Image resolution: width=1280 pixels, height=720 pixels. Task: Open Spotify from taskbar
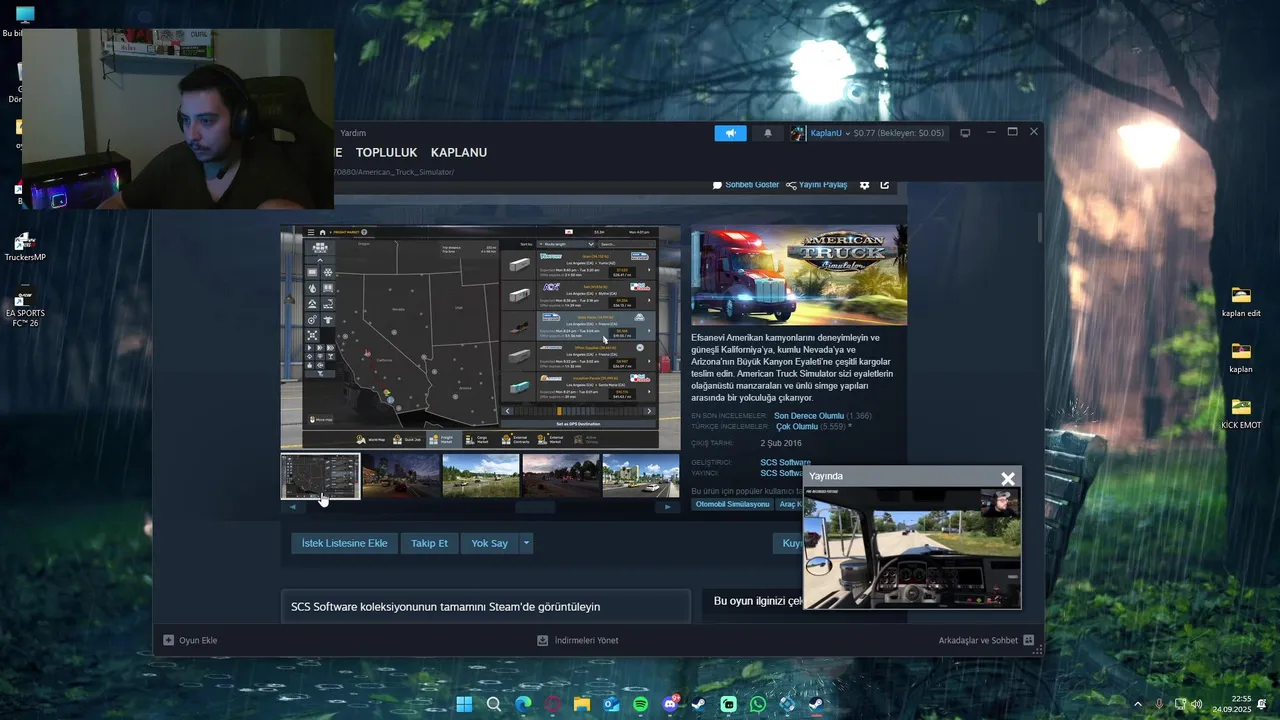[640, 704]
